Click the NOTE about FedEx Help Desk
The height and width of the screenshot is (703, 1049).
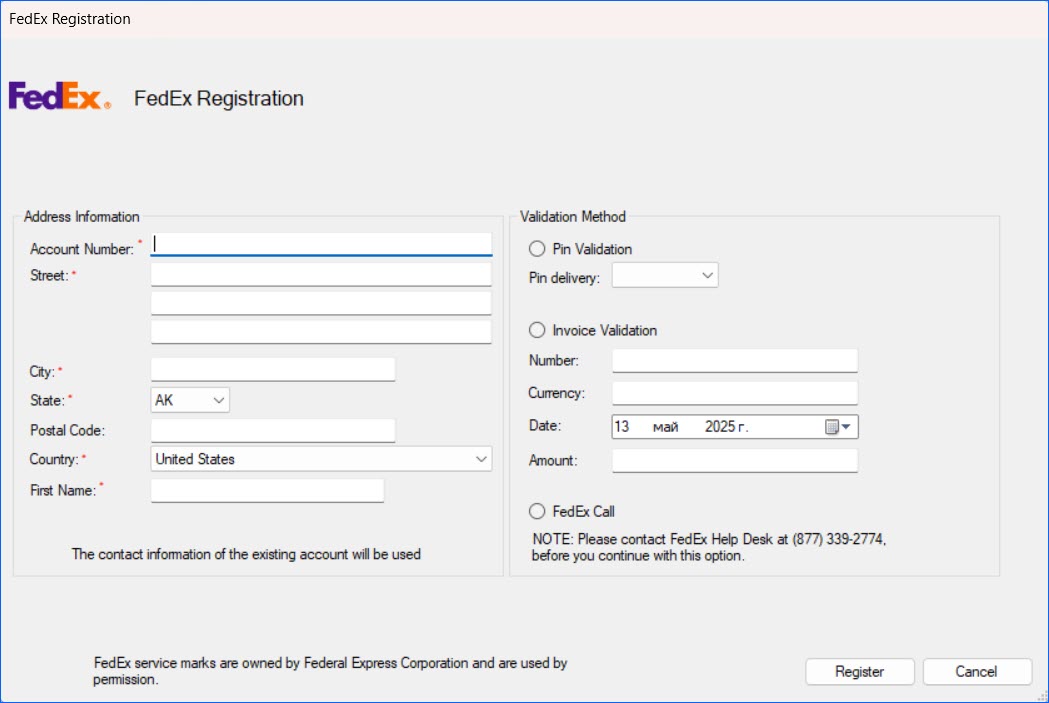tap(708, 547)
